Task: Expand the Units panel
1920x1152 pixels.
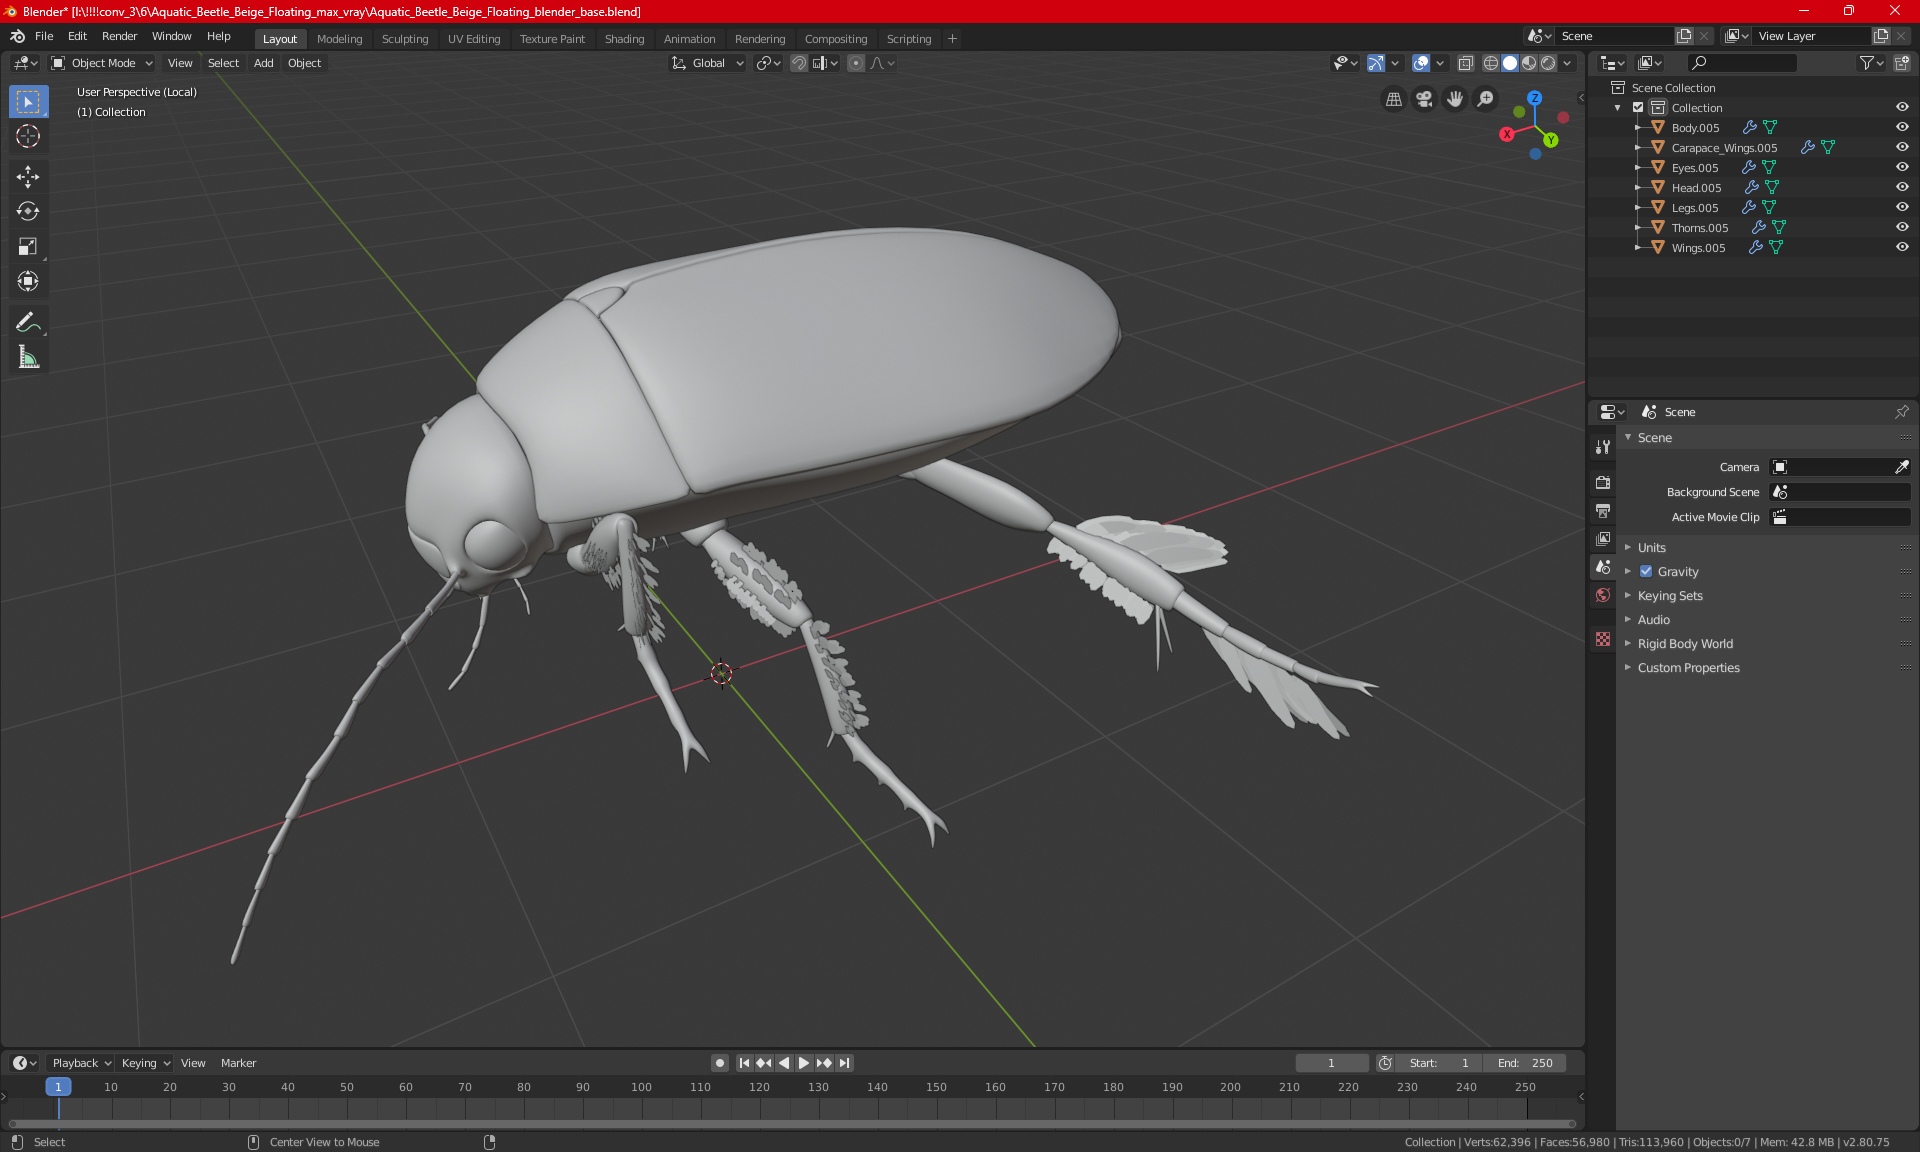Action: tap(1651, 548)
